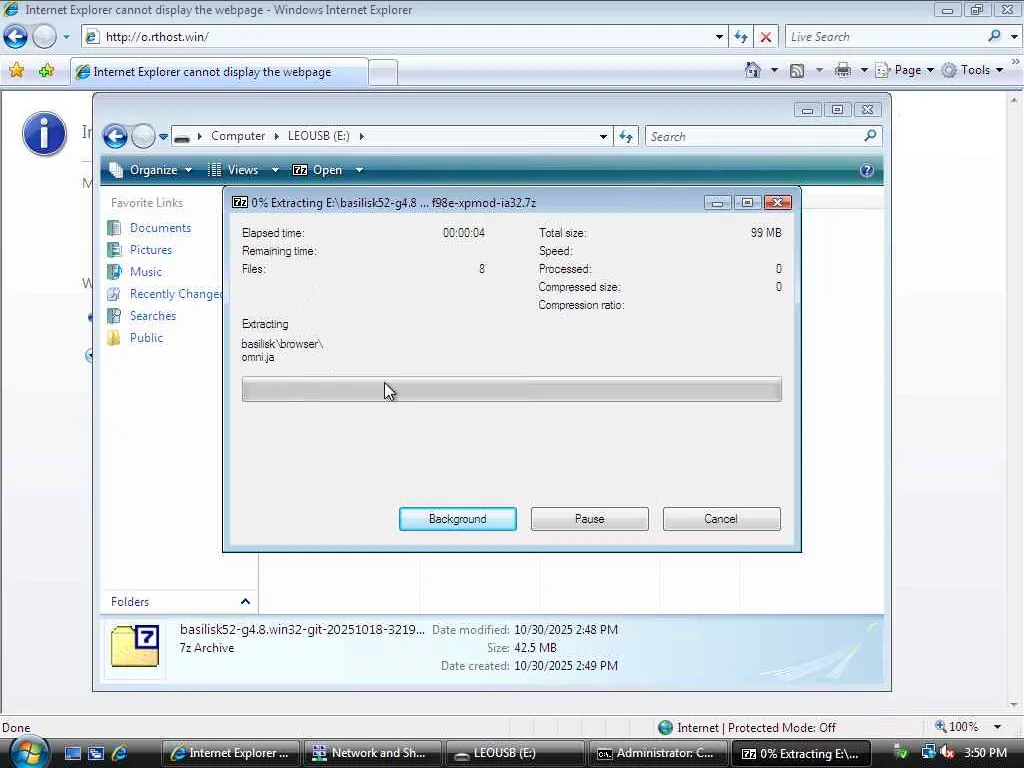Click Explorer window forward button
Viewport: 1024px width, 768px height.
point(143,136)
